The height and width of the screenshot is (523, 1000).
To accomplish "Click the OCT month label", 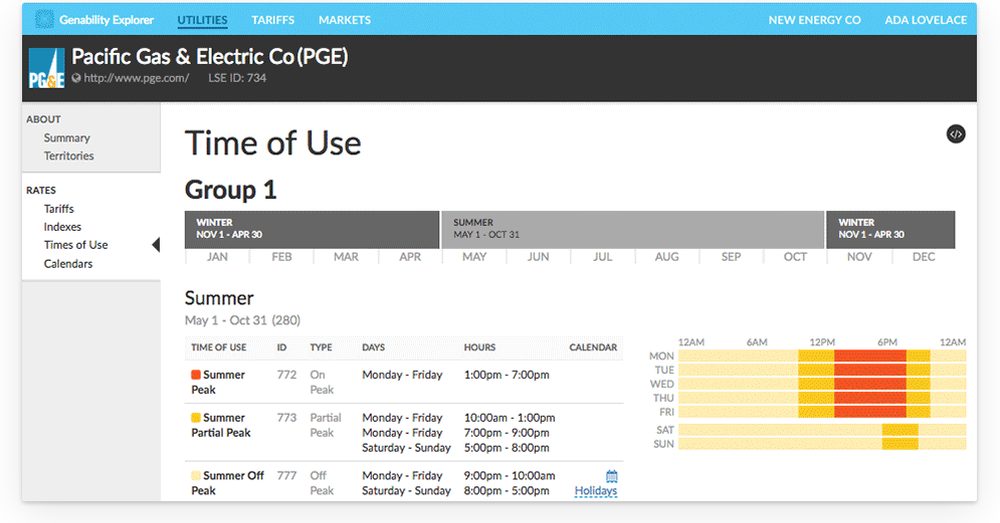I will tap(795, 256).
